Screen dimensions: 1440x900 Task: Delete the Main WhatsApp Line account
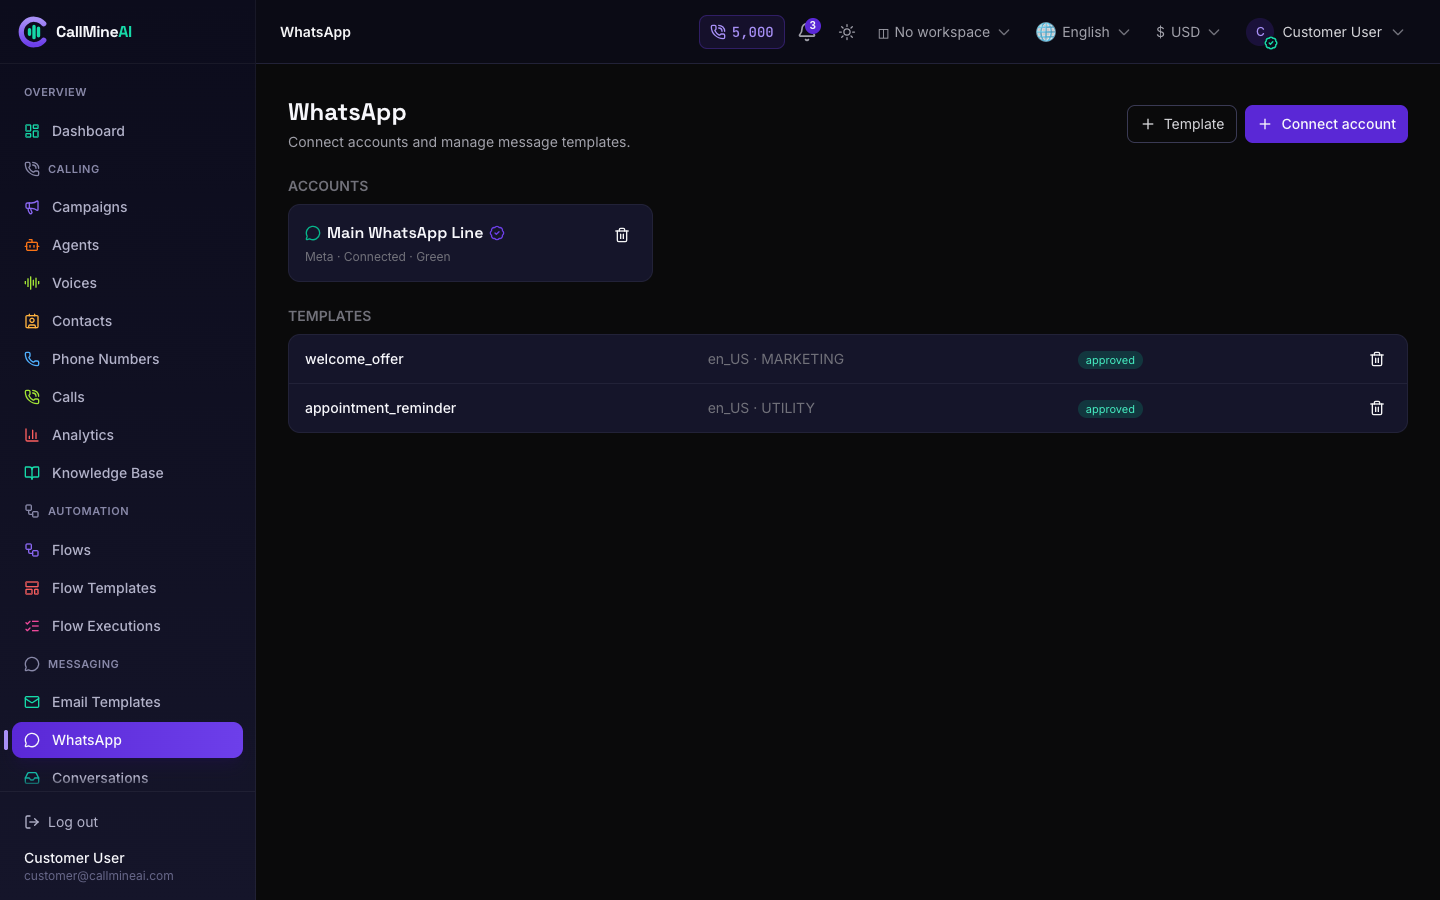[622, 235]
